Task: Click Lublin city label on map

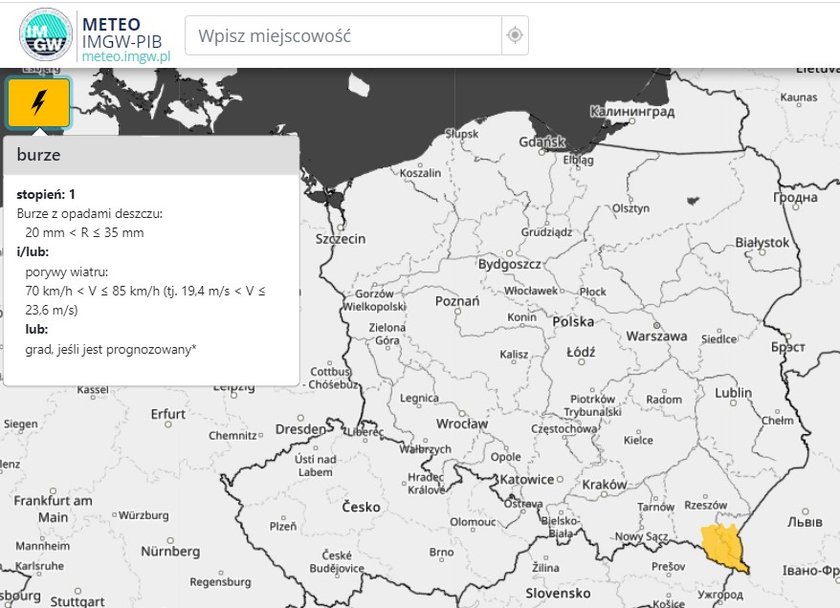Action: pos(733,393)
